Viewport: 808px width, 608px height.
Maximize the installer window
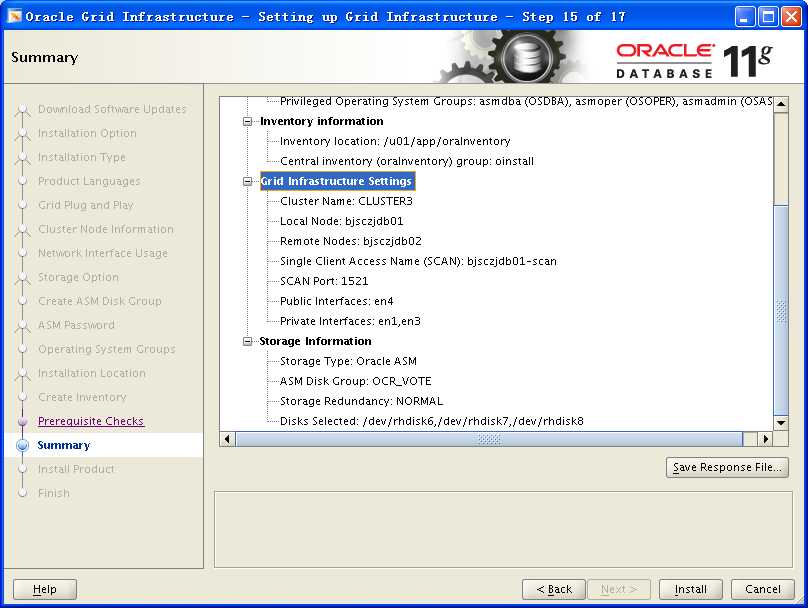[768, 16]
